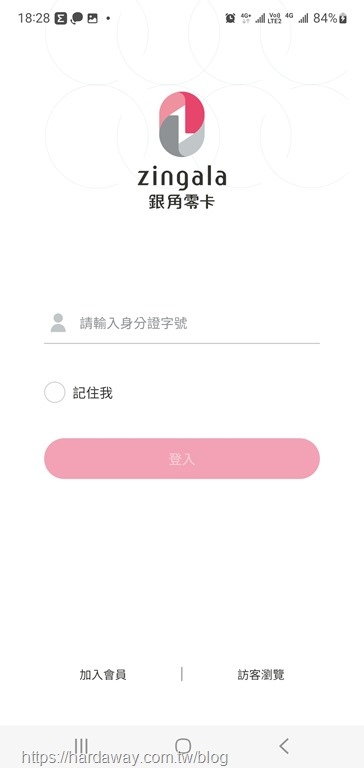Tap the user silhouette icon
This screenshot has height=768, width=364.
click(58, 323)
